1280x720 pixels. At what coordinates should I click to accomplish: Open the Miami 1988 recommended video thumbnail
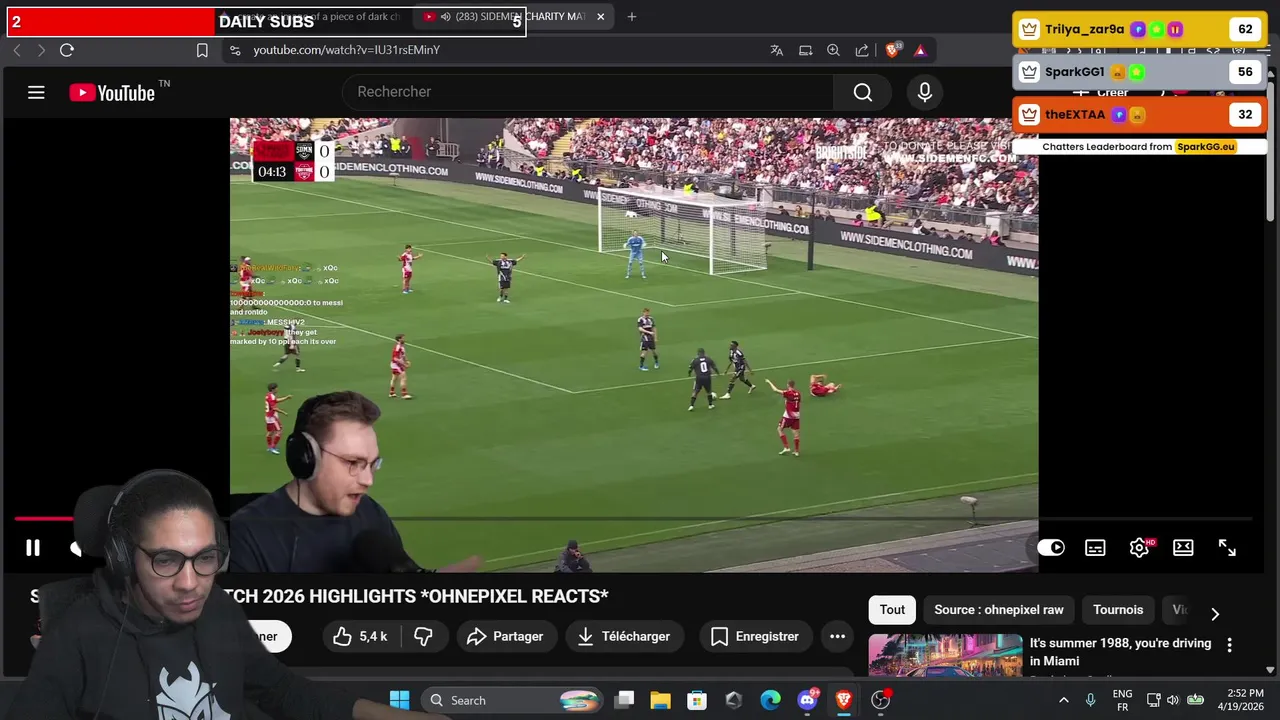point(946,656)
